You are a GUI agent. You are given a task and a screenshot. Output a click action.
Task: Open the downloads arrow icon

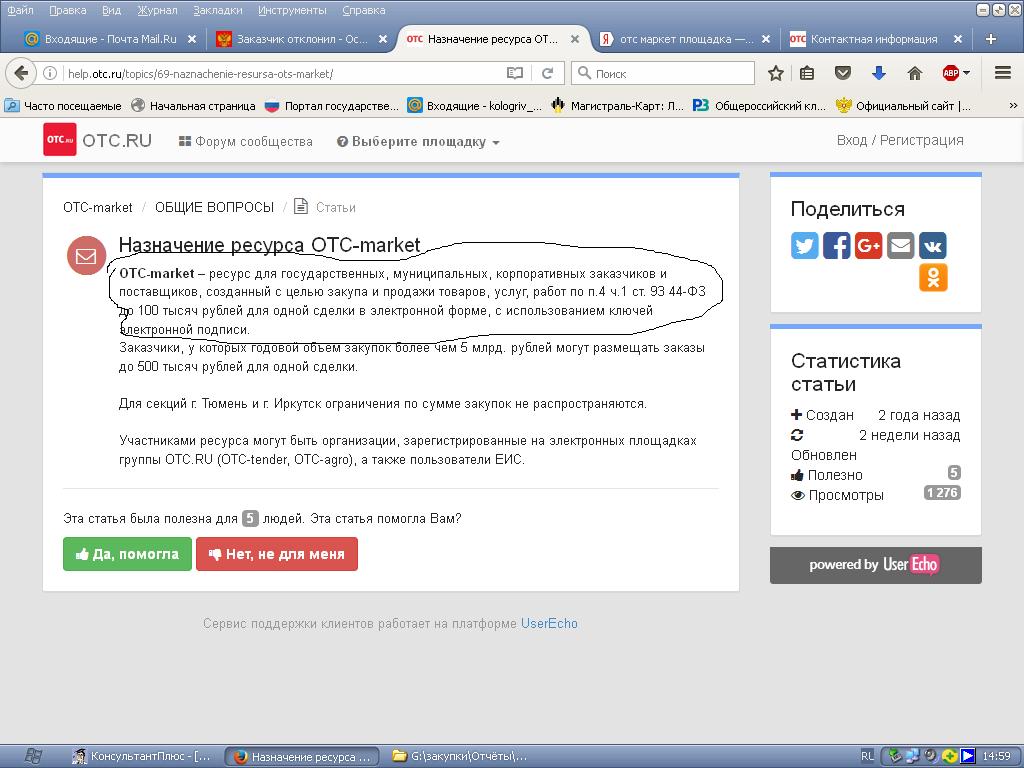879,73
